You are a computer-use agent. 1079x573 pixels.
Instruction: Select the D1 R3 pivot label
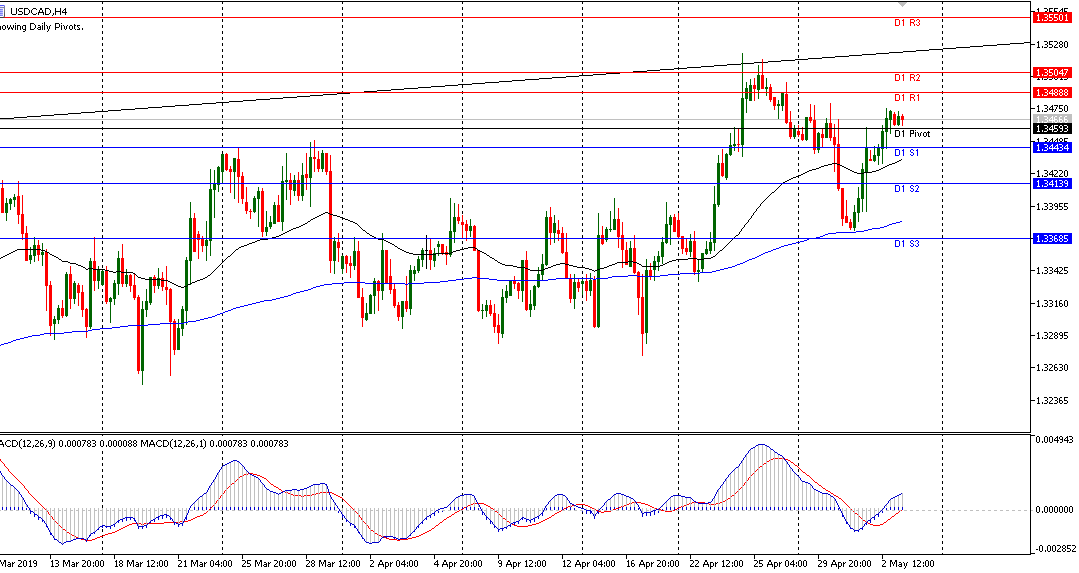(907, 22)
